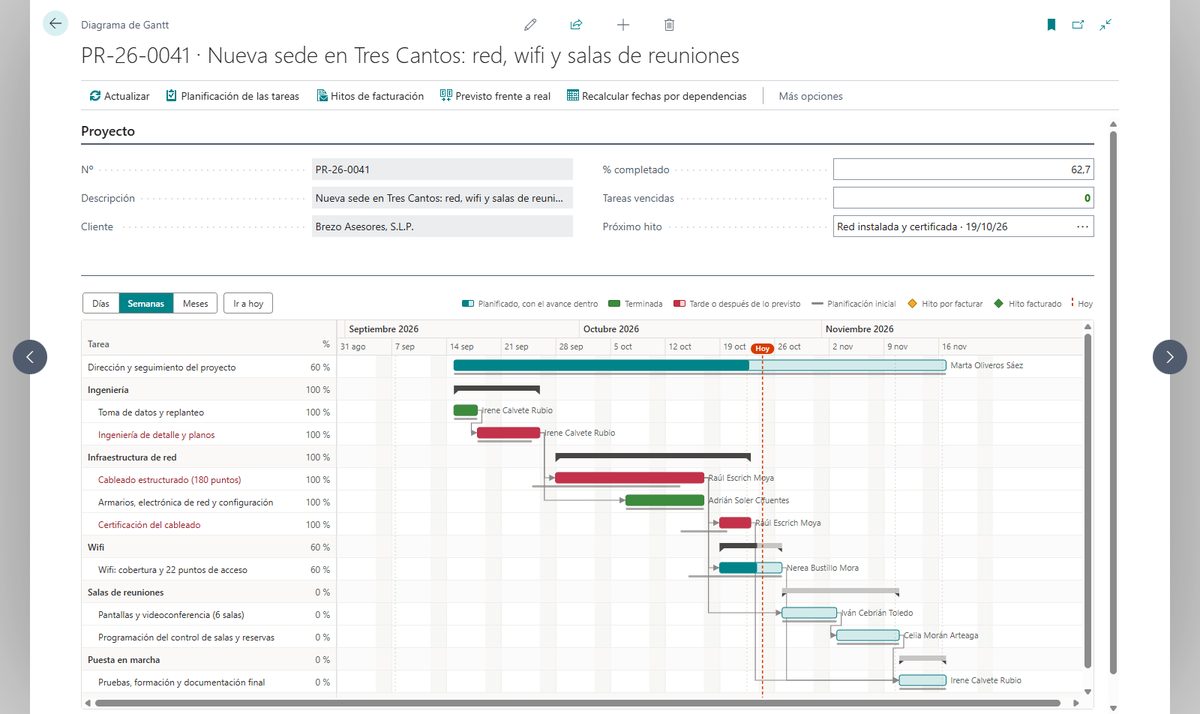Click the green Toma de datos bar
Screen dimensions: 1200x714
(466, 410)
